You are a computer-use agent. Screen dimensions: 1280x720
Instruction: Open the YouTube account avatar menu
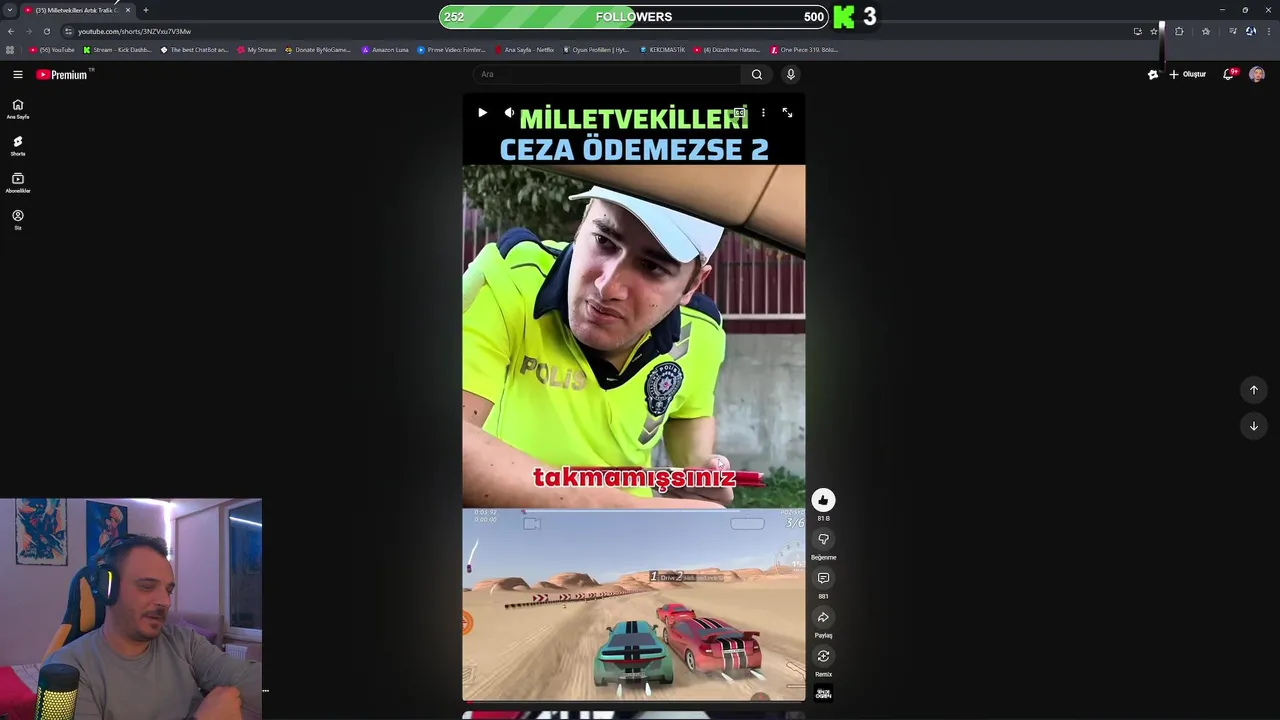click(1257, 74)
